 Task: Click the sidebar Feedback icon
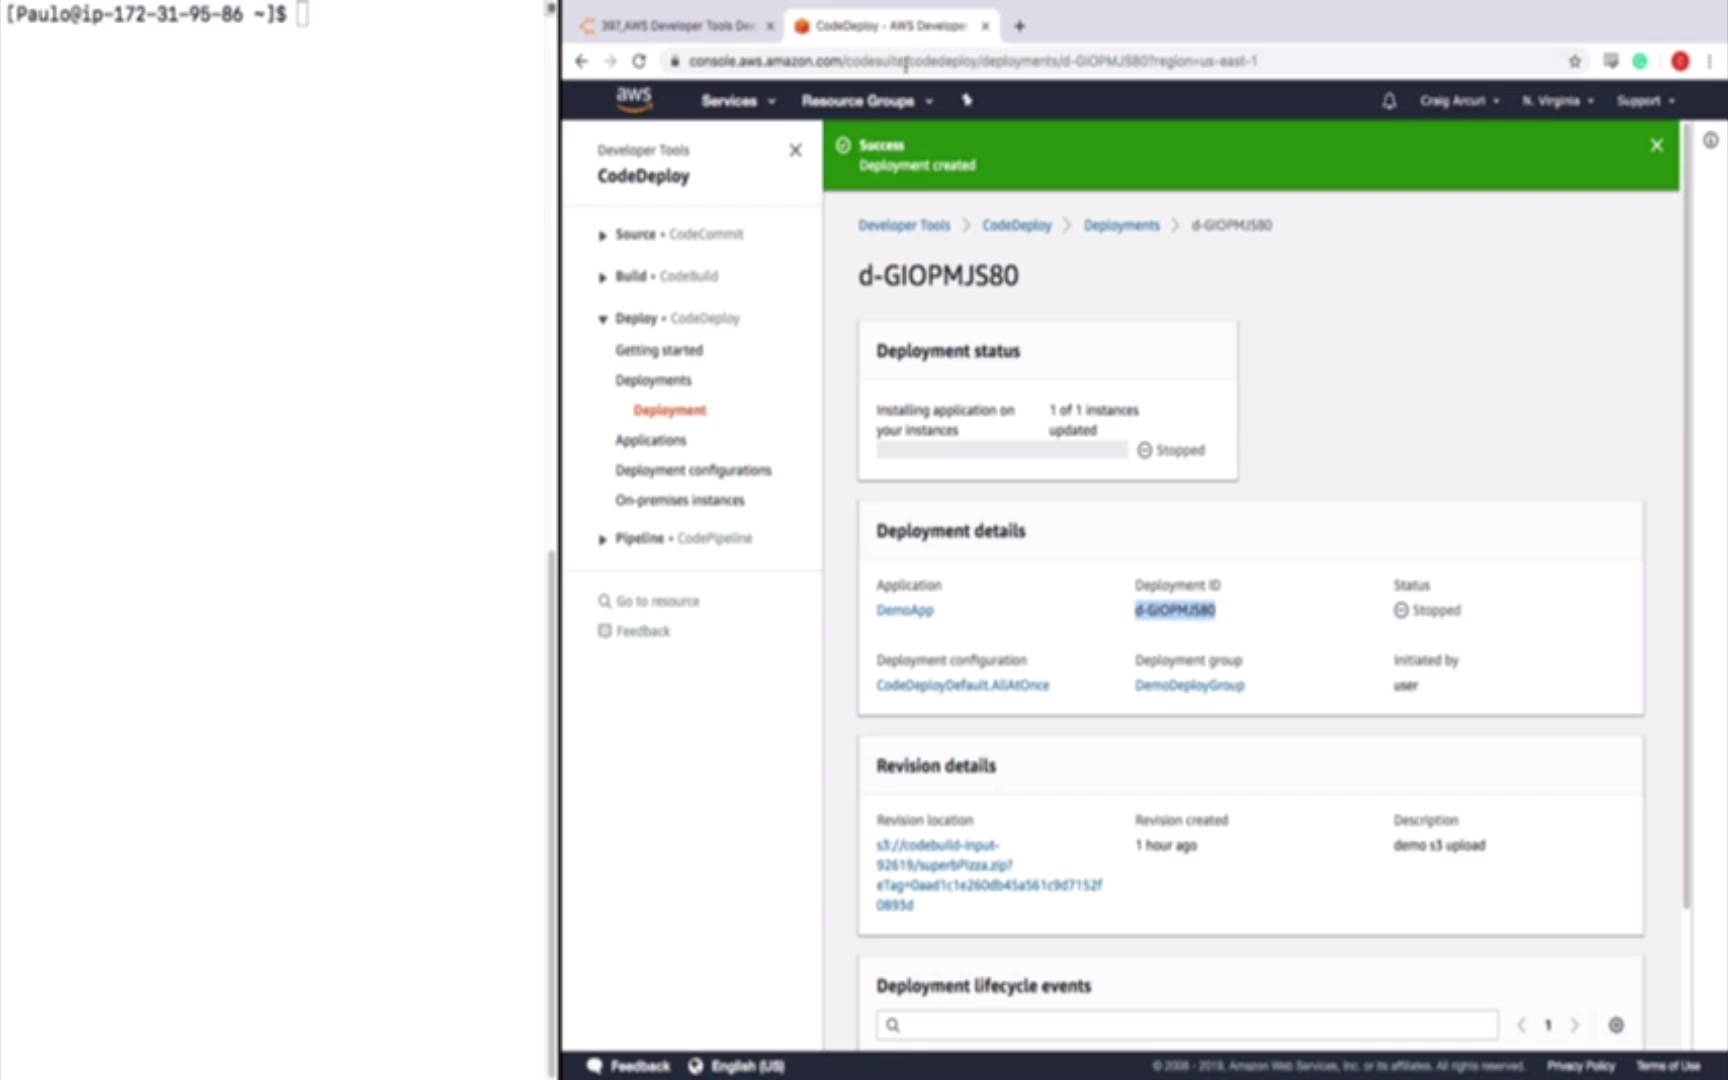[604, 631]
